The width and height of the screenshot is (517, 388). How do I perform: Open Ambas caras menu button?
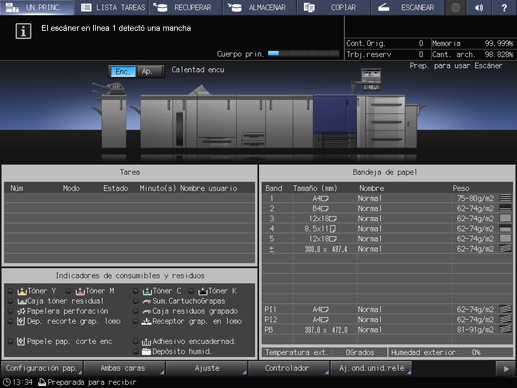(124, 368)
